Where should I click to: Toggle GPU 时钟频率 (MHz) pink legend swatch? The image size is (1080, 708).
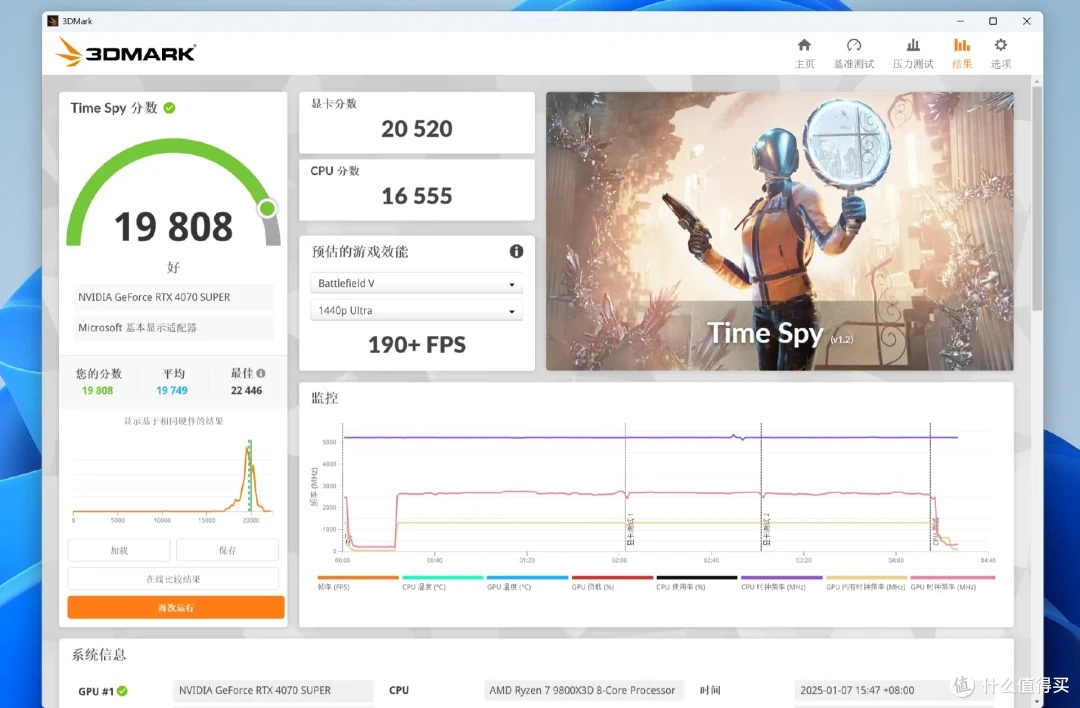pyautogui.click(x=953, y=578)
